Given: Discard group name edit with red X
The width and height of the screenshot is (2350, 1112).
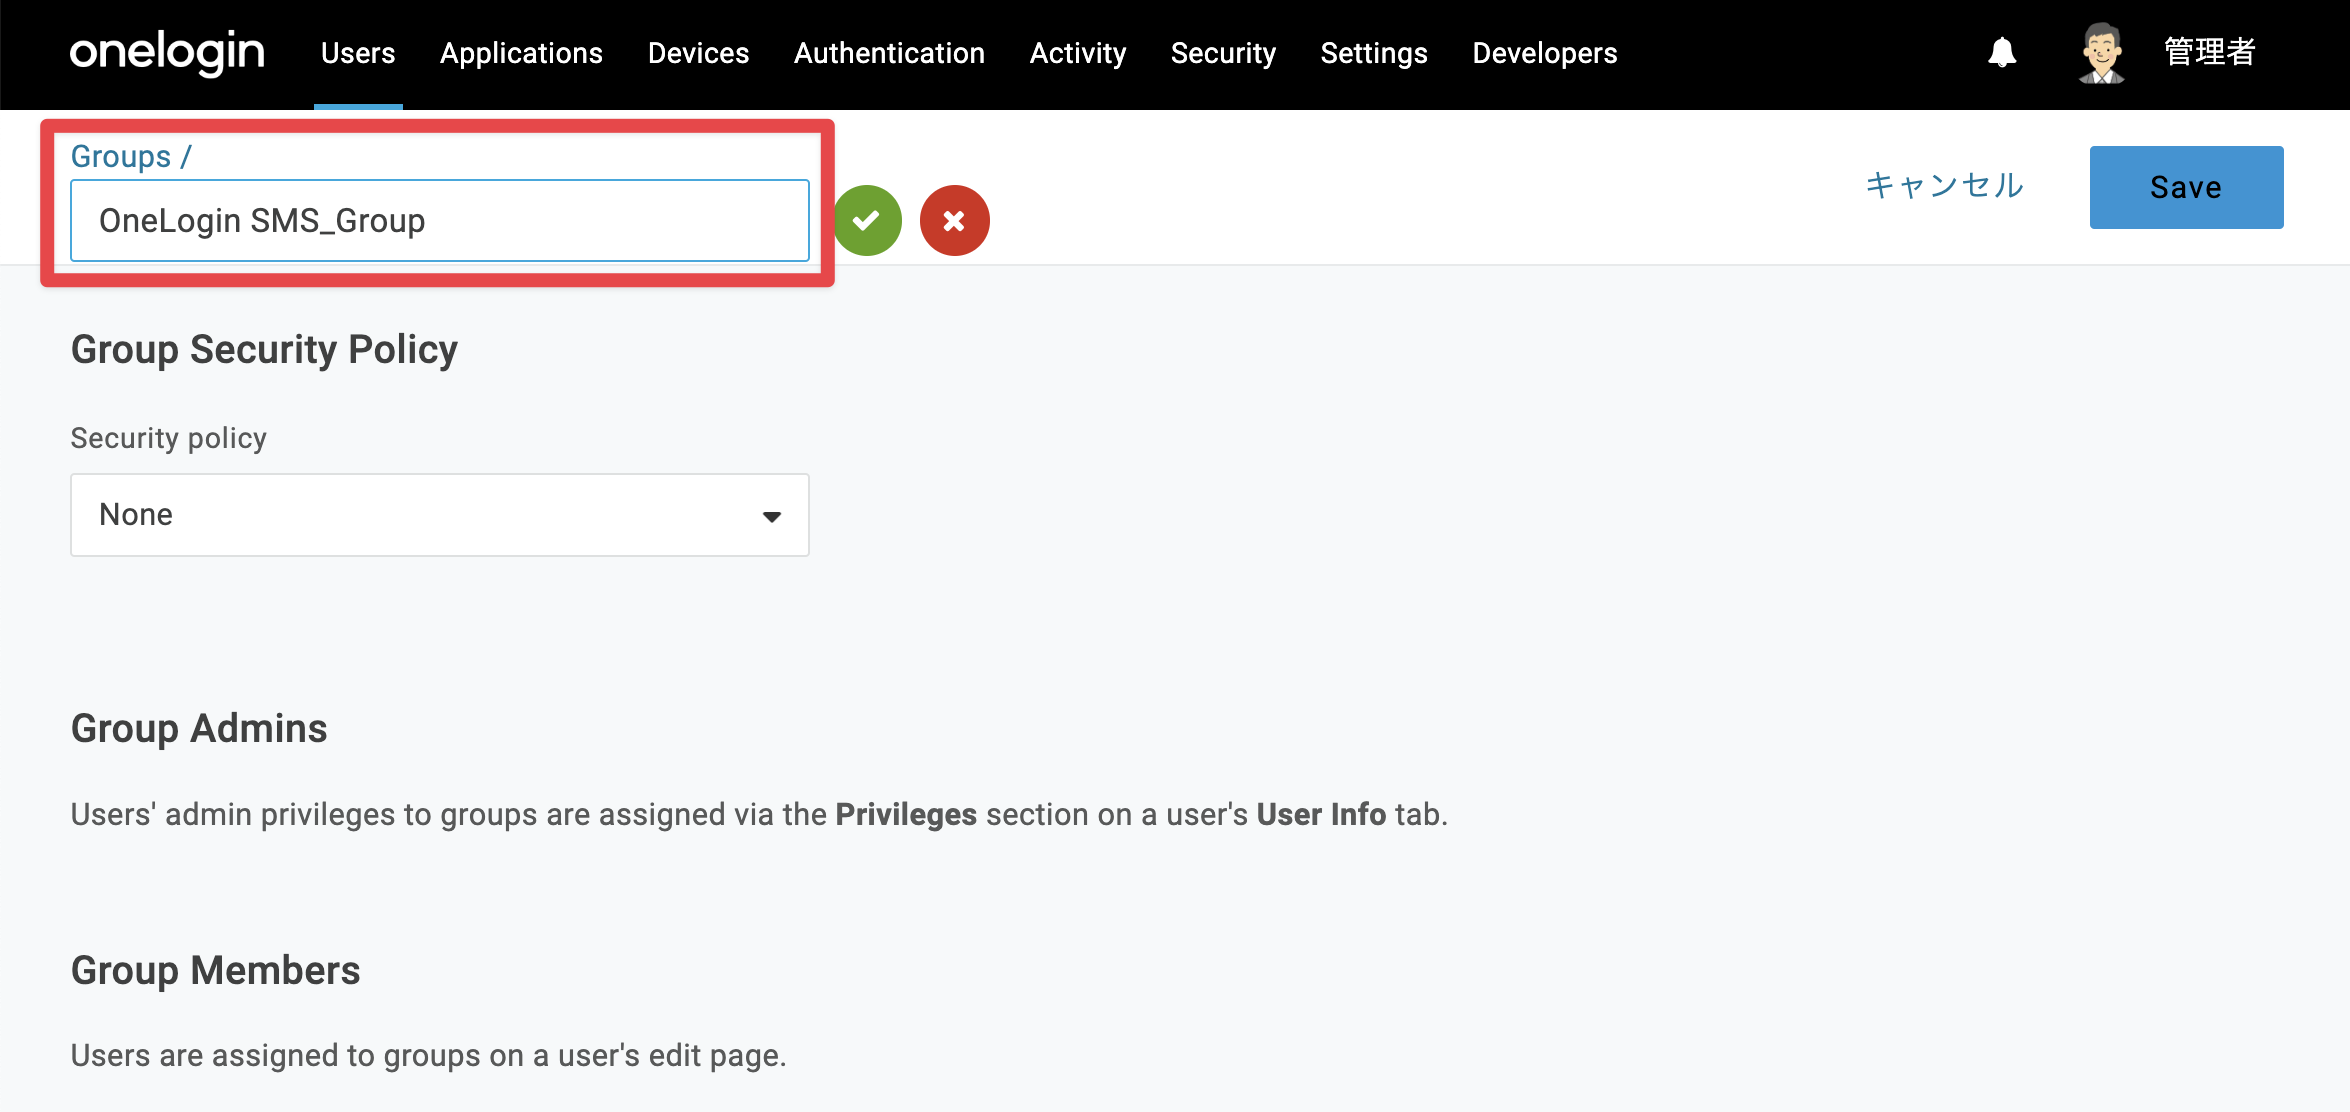Looking at the screenshot, I should click(955, 220).
